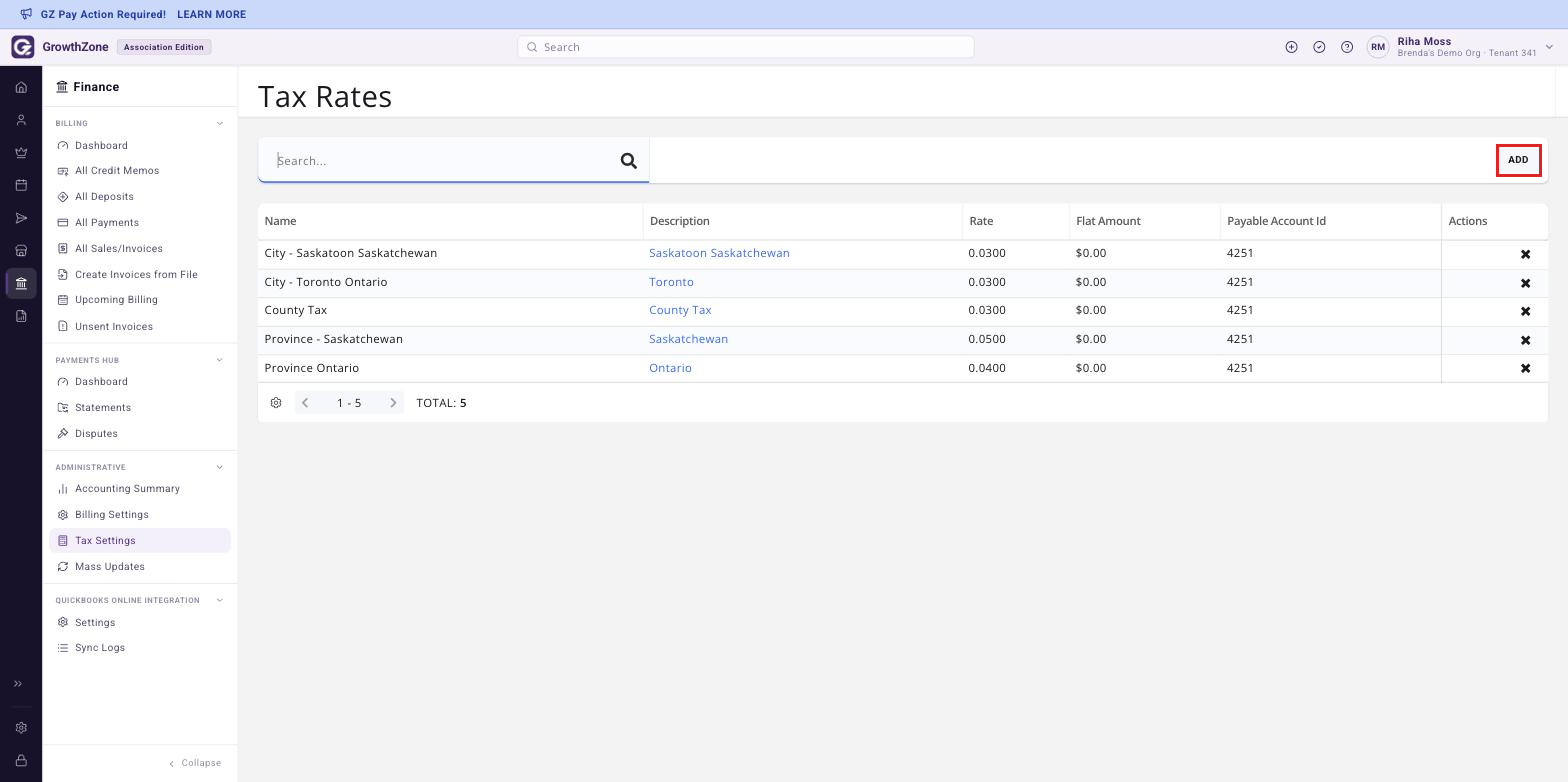Viewport: 1568px width, 782px height.
Task: Delete the County Tax row
Action: 1525,311
